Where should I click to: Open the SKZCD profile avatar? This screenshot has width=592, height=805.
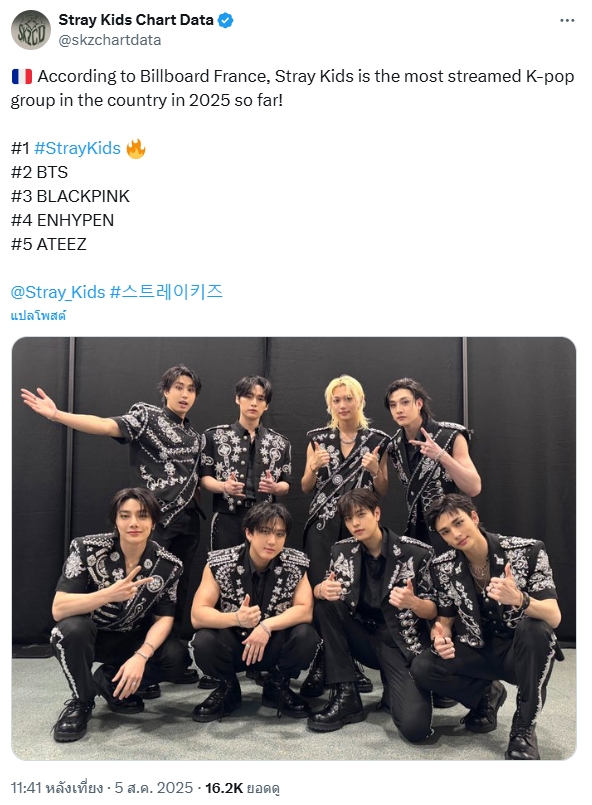click(31, 30)
